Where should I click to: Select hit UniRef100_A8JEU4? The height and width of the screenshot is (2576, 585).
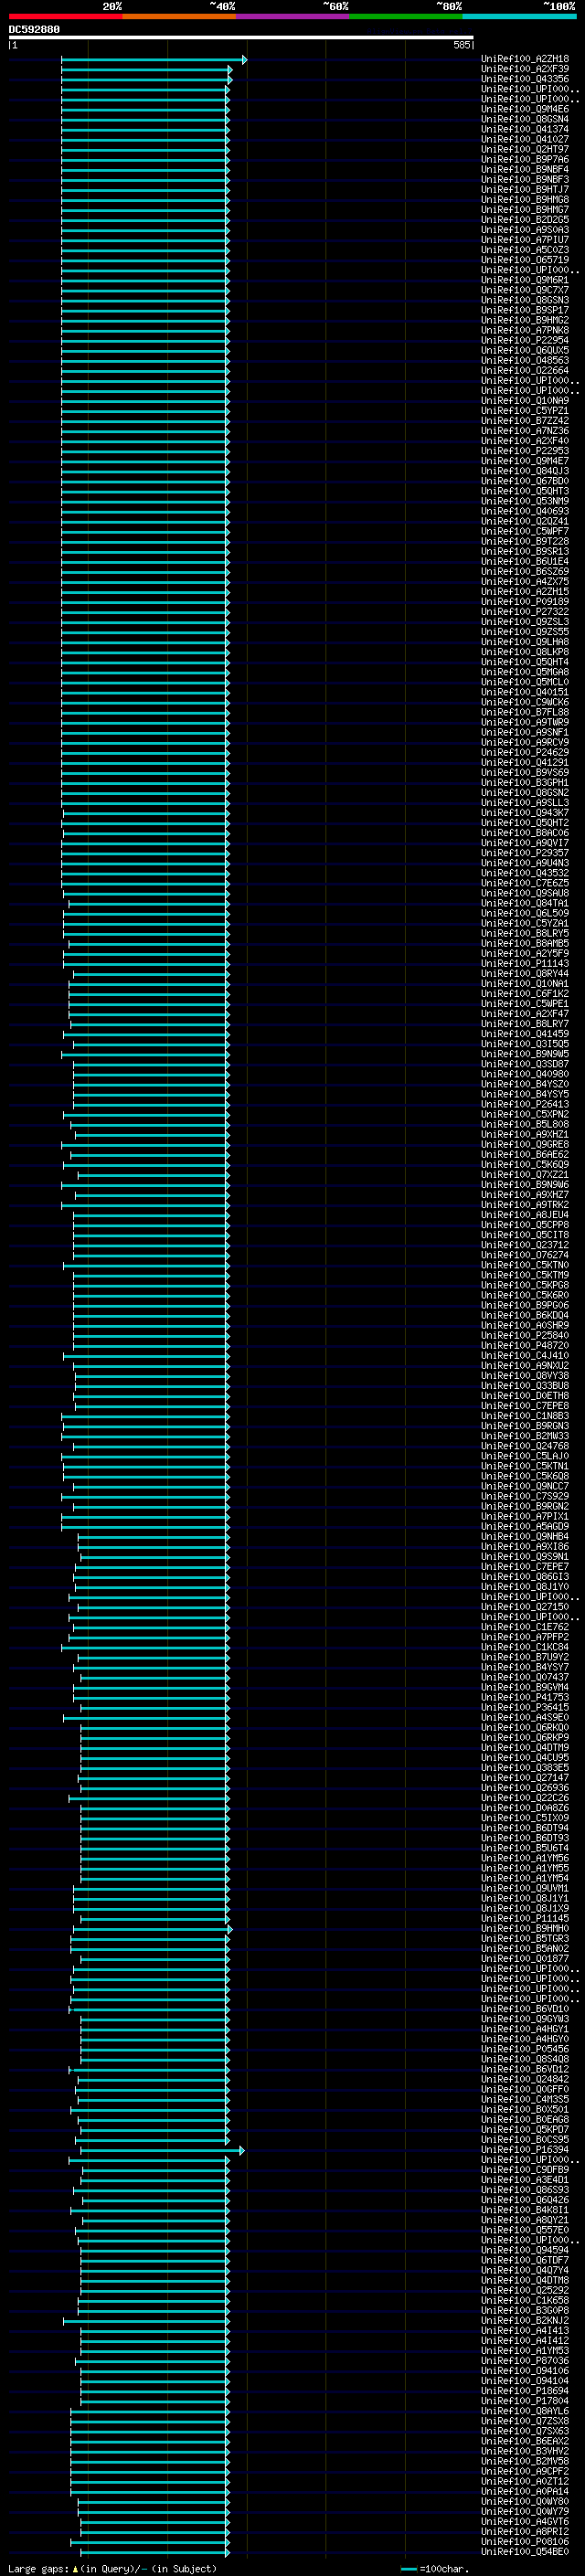pos(525,1215)
